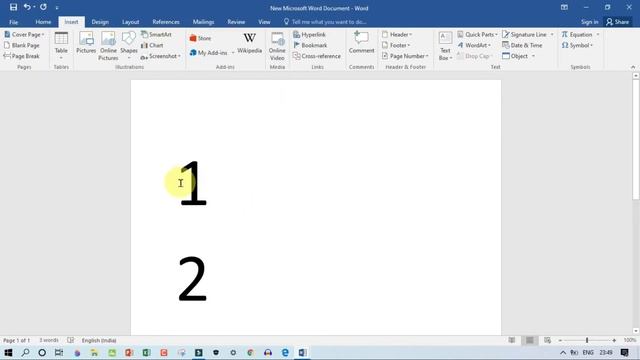Switch to the Design tab

tap(100, 22)
